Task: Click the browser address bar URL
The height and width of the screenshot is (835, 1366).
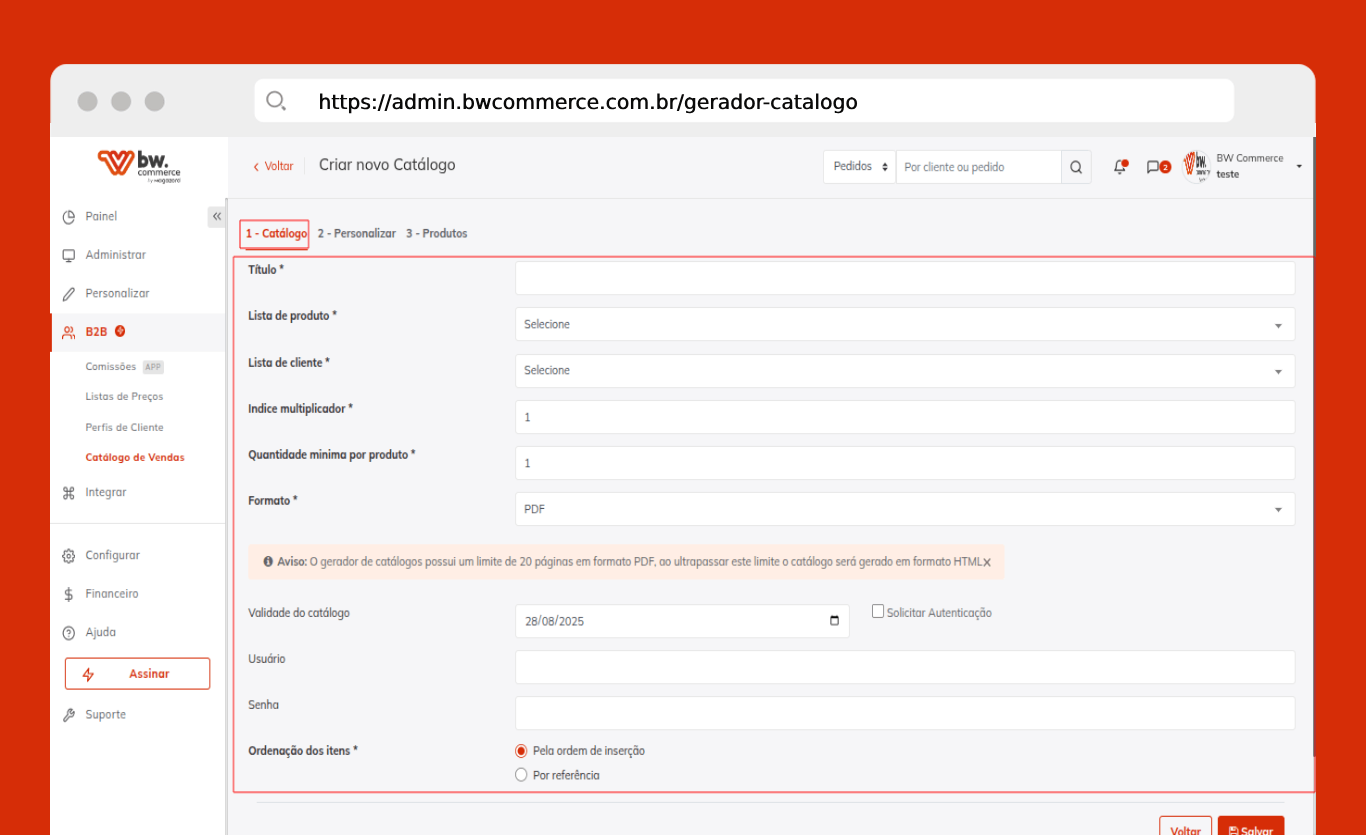Action: click(588, 102)
